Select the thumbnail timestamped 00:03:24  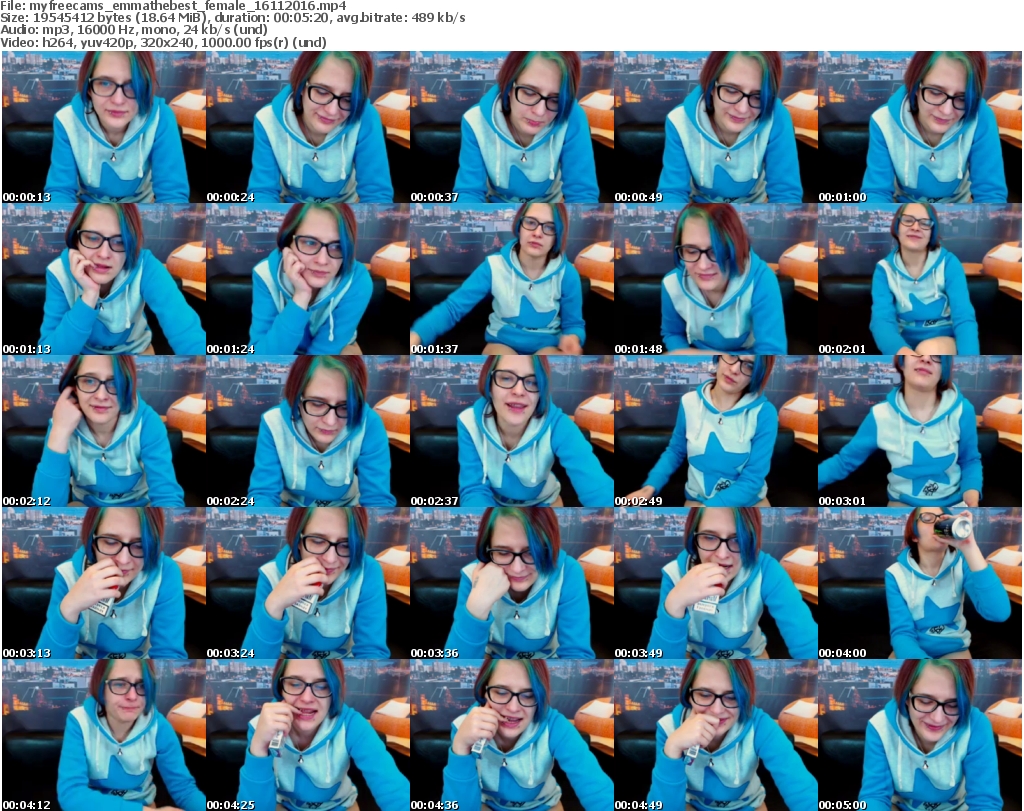(x=307, y=583)
